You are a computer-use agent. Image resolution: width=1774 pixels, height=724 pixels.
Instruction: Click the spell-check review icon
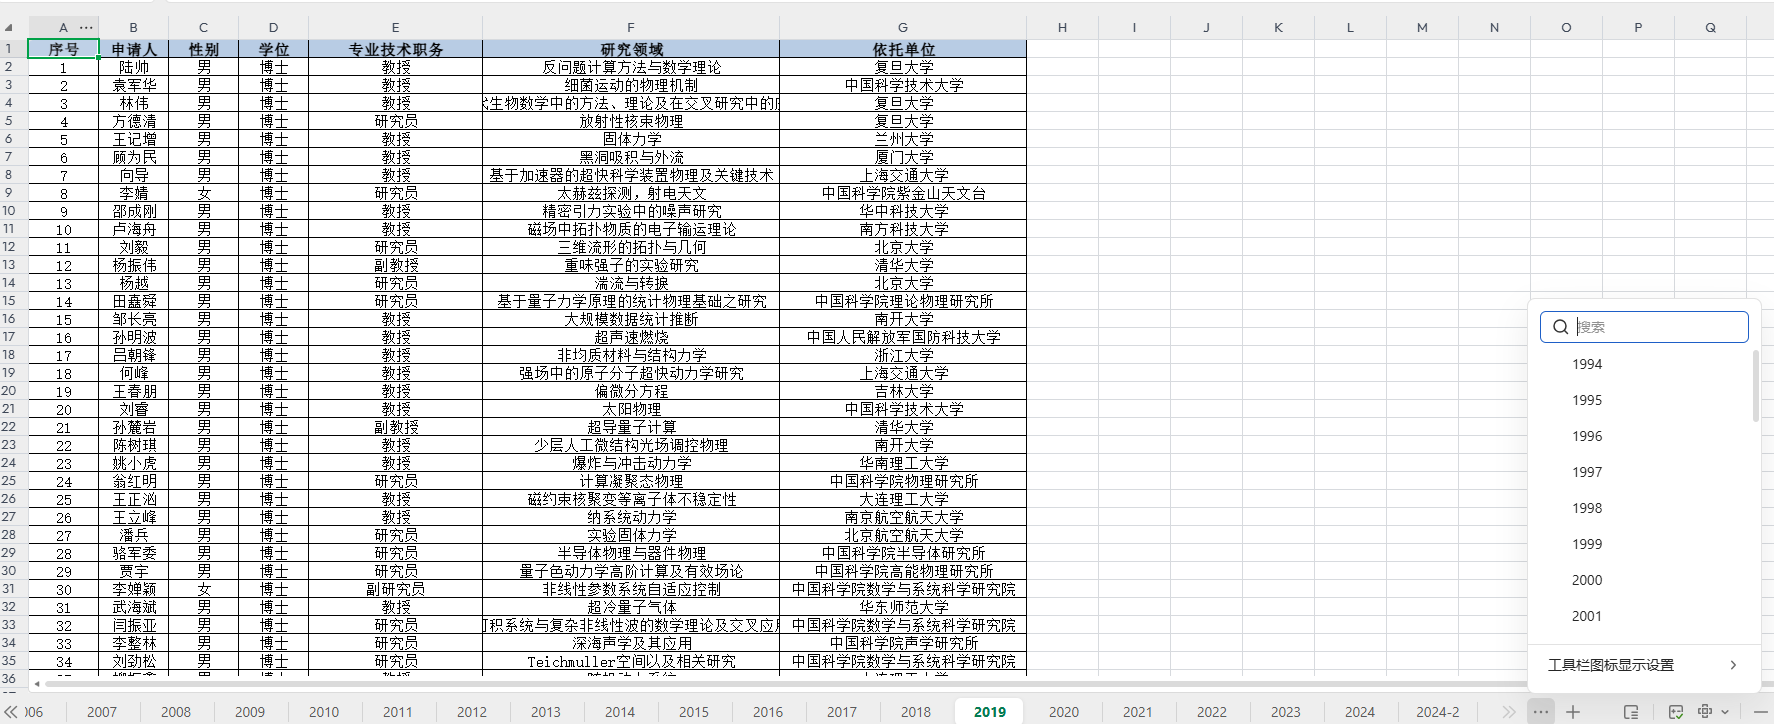pyautogui.click(x=1676, y=712)
